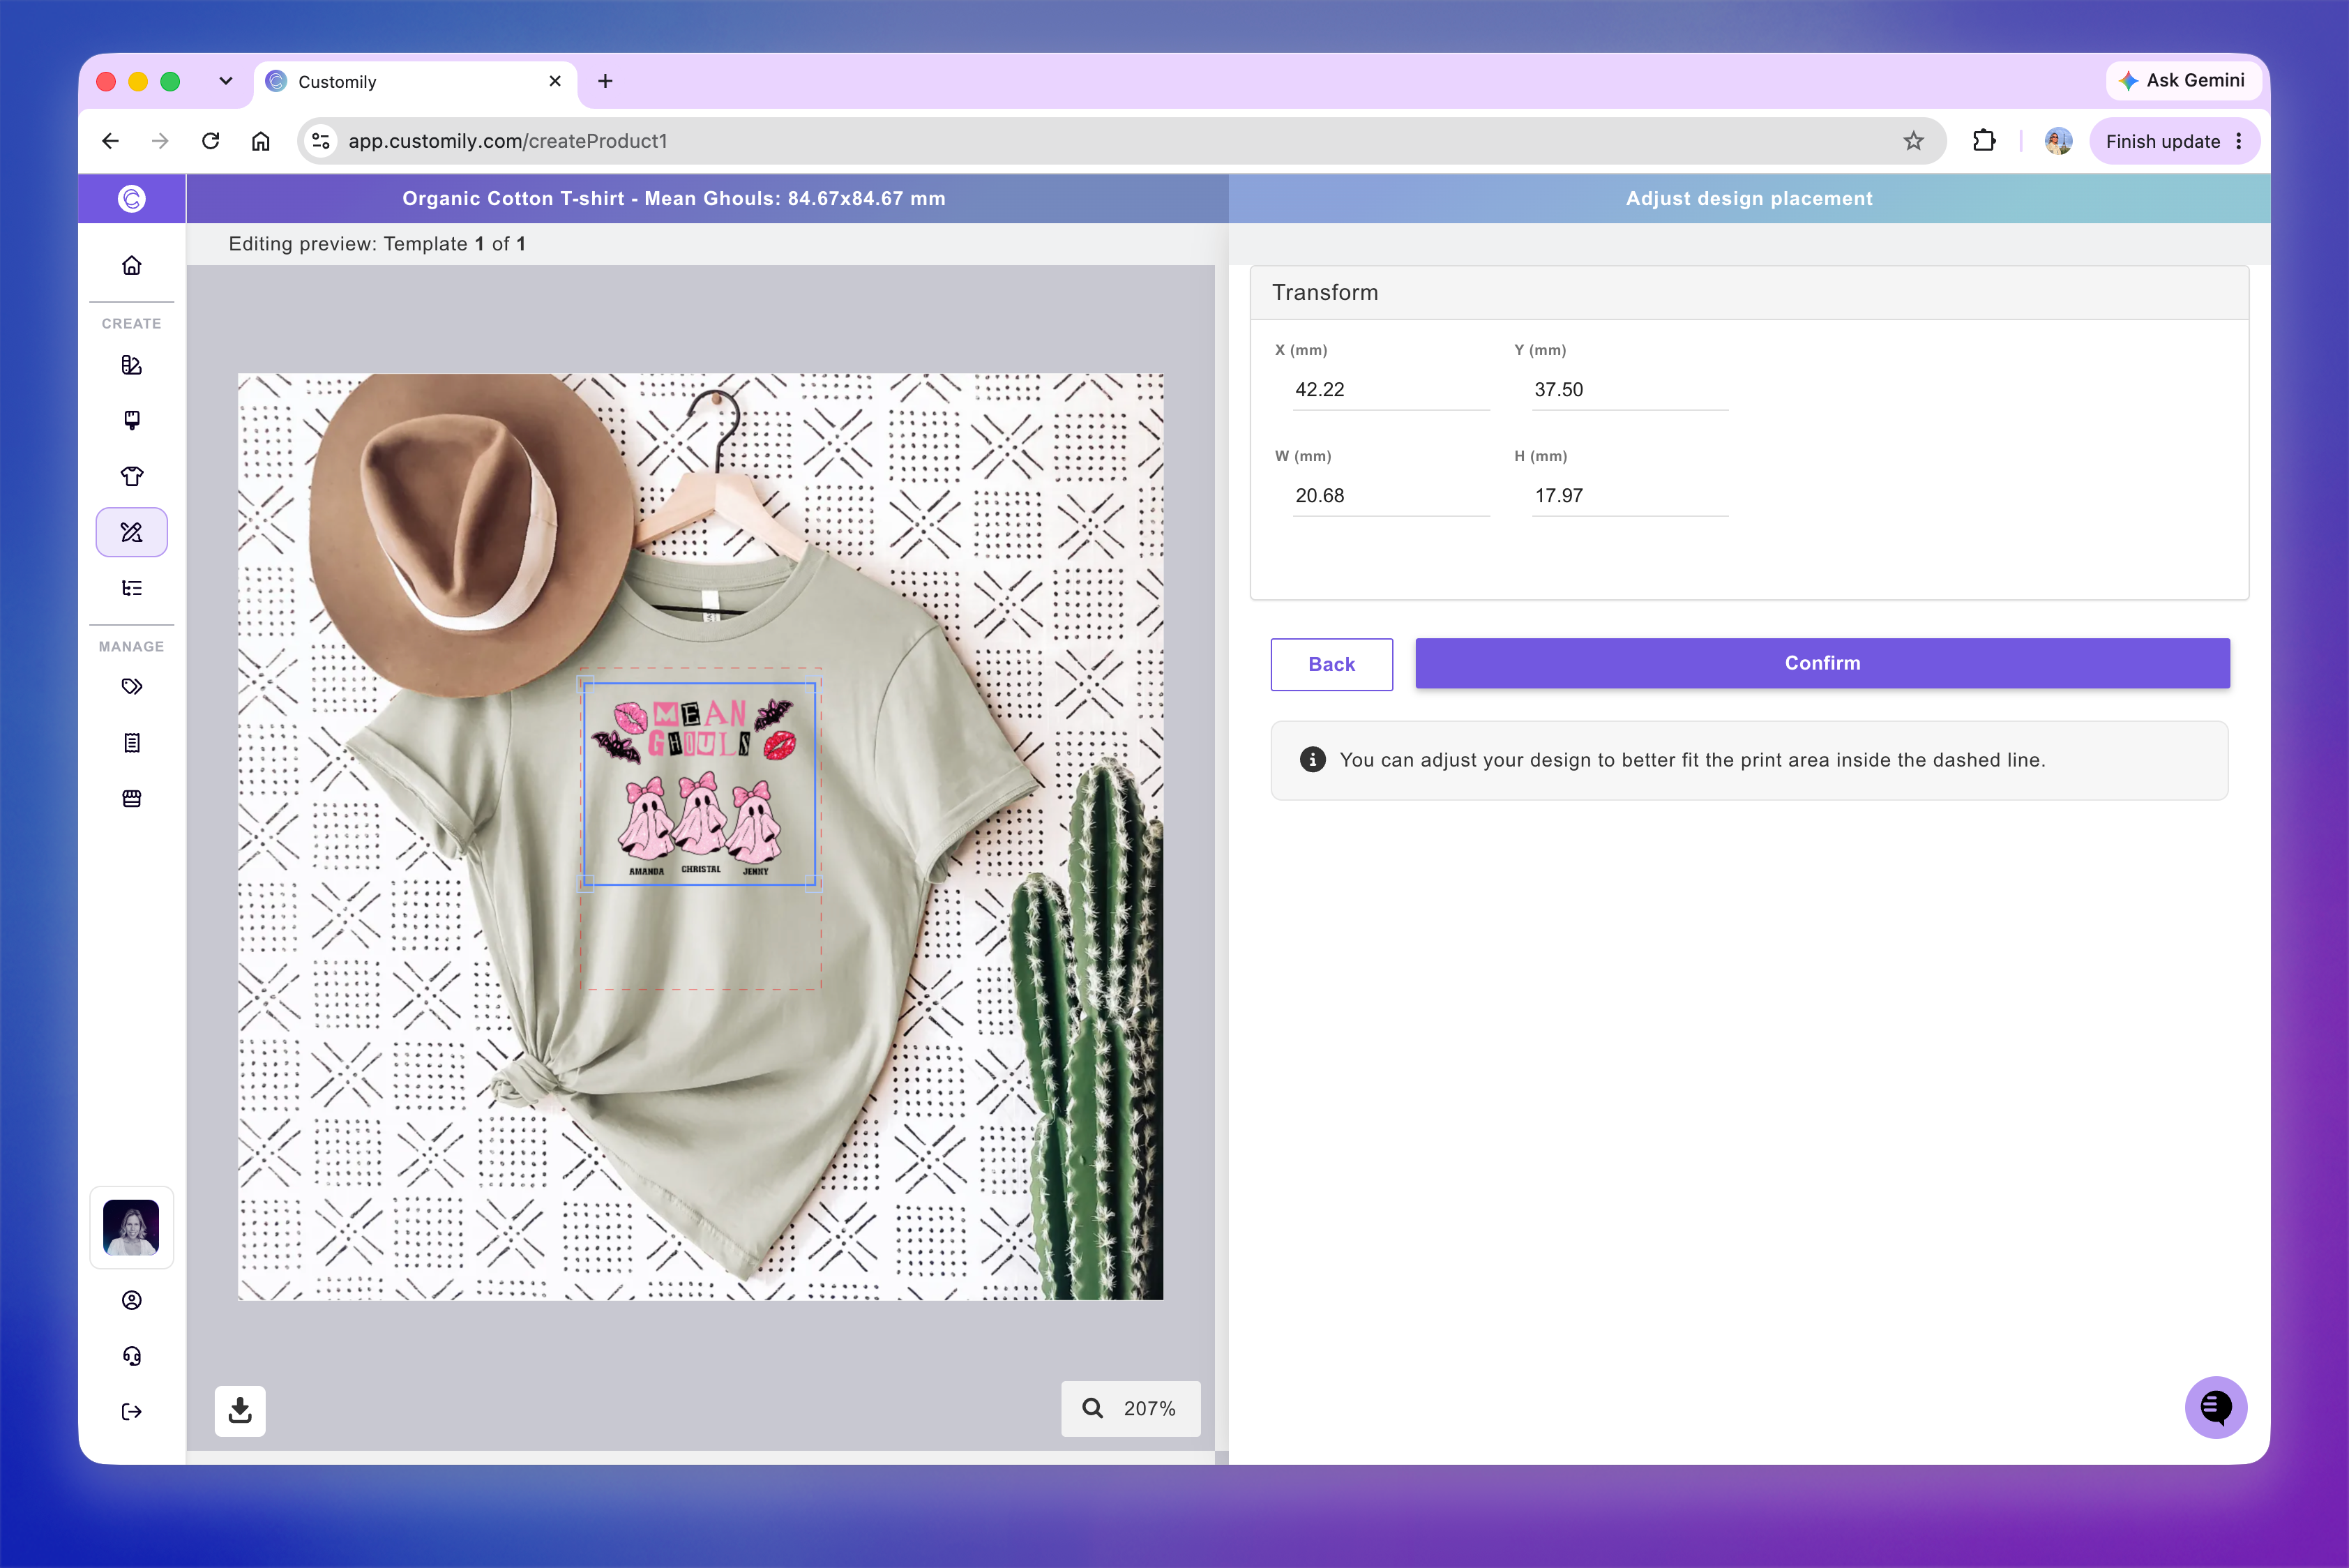2349x1568 pixels.
Task: Open the store icon under MANAGE
Action: click(131, 798)
